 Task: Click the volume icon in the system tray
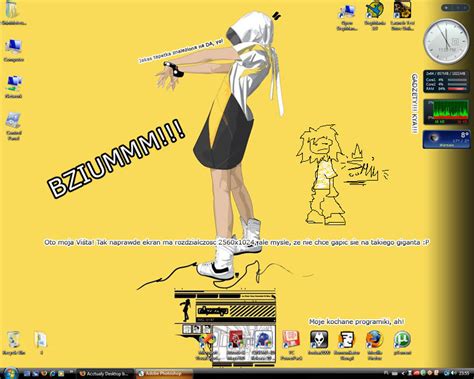tap(453, 373)
